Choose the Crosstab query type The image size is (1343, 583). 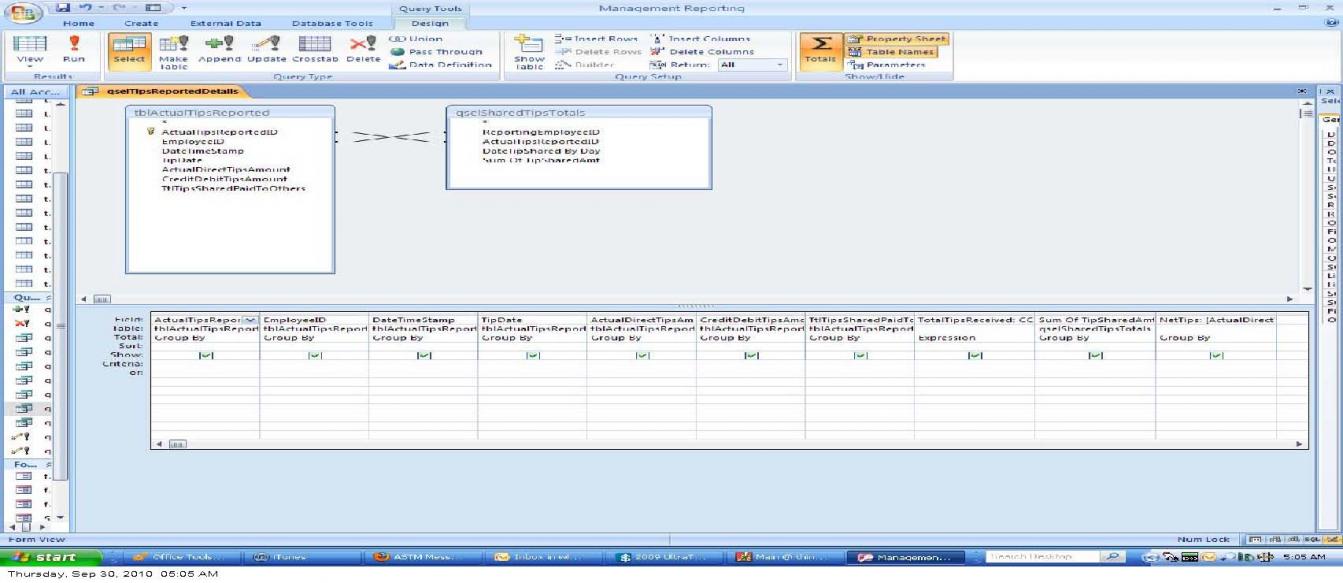[316, 52]
